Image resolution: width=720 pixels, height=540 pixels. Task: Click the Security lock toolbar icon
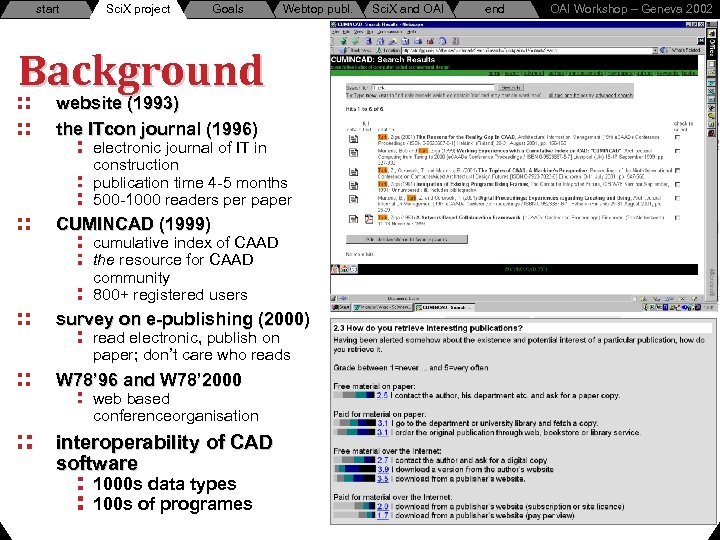(430, 41)
